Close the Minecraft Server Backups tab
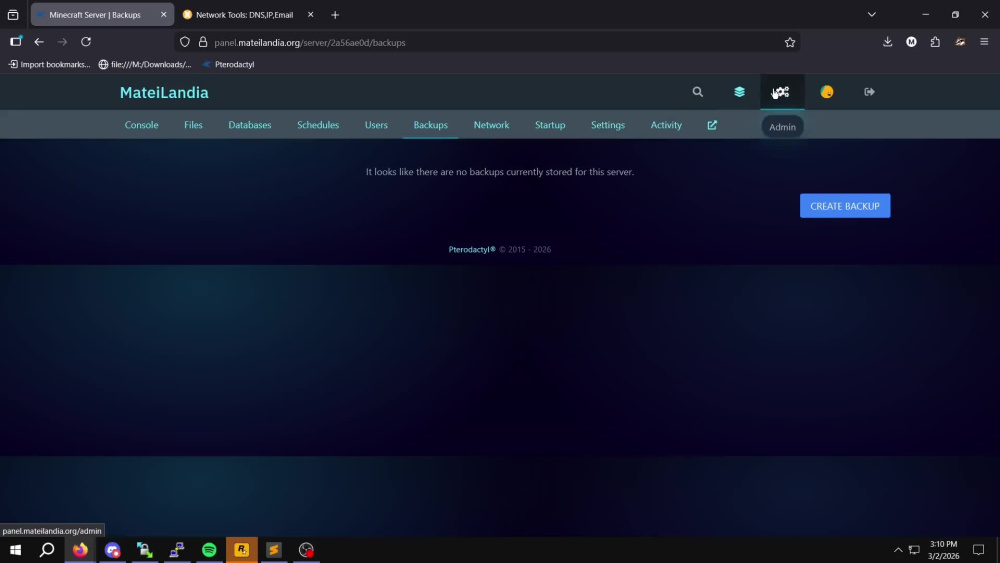 click(x=163, y=15)
